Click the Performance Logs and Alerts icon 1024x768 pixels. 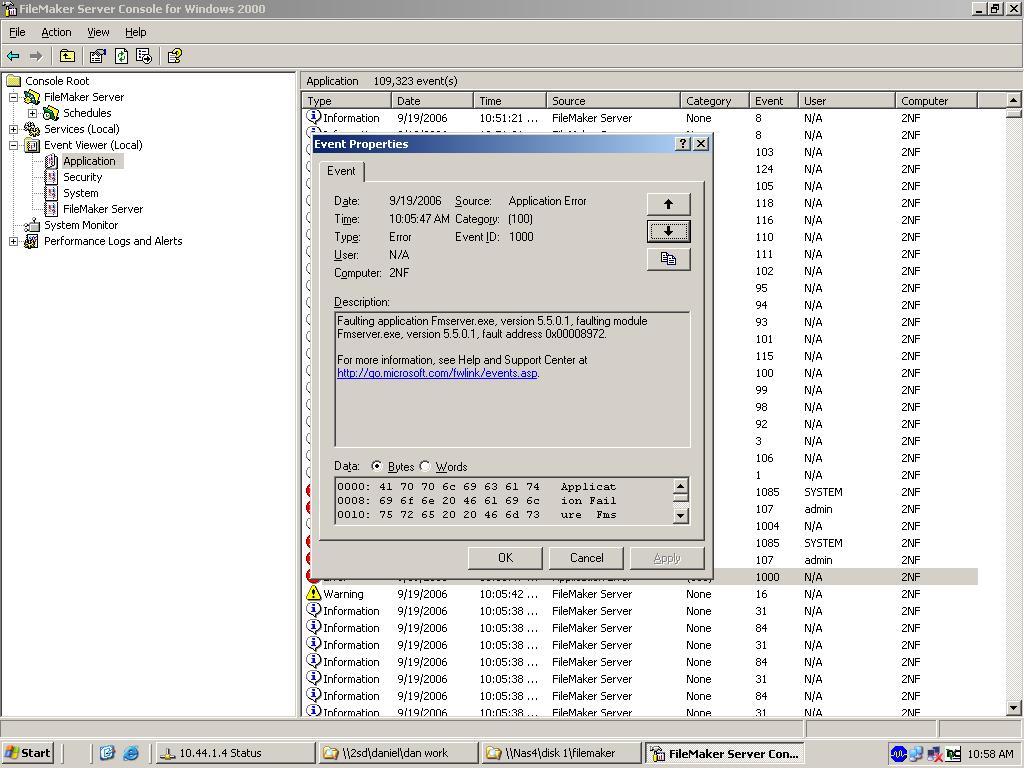click(31, 241)
